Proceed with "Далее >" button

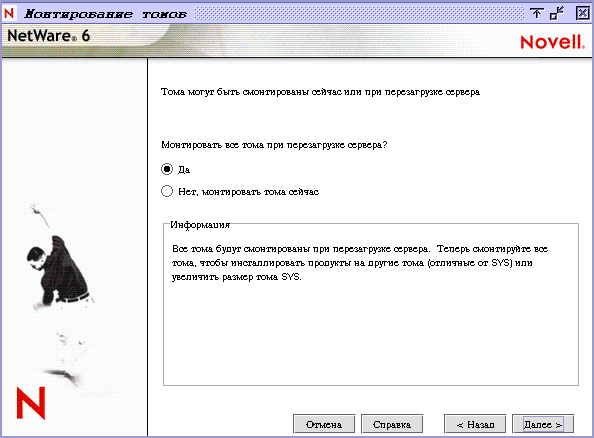click(x=543, y=424)
